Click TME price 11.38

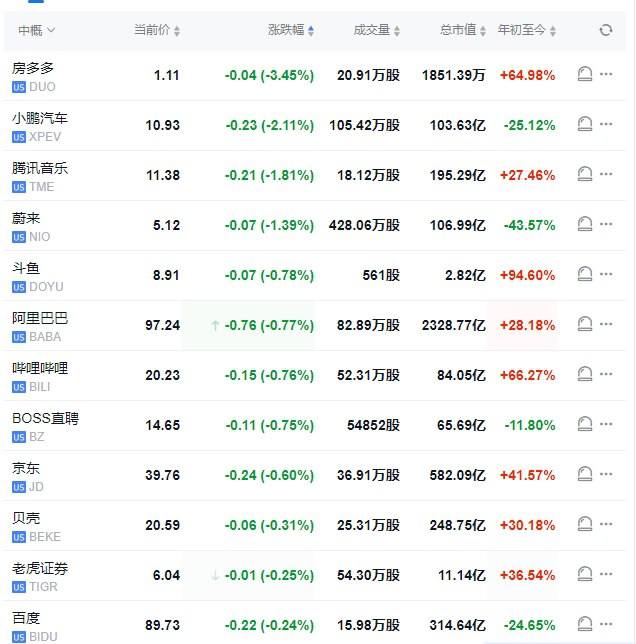click(x=163, y=175)
